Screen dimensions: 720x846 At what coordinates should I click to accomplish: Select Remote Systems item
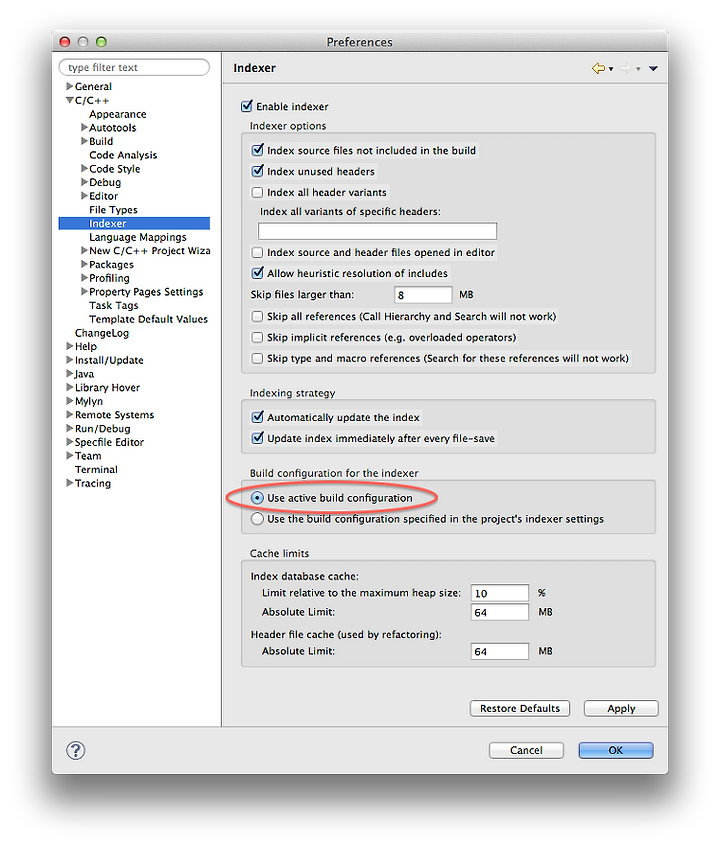pyautogui.click(x=114, y=414)
